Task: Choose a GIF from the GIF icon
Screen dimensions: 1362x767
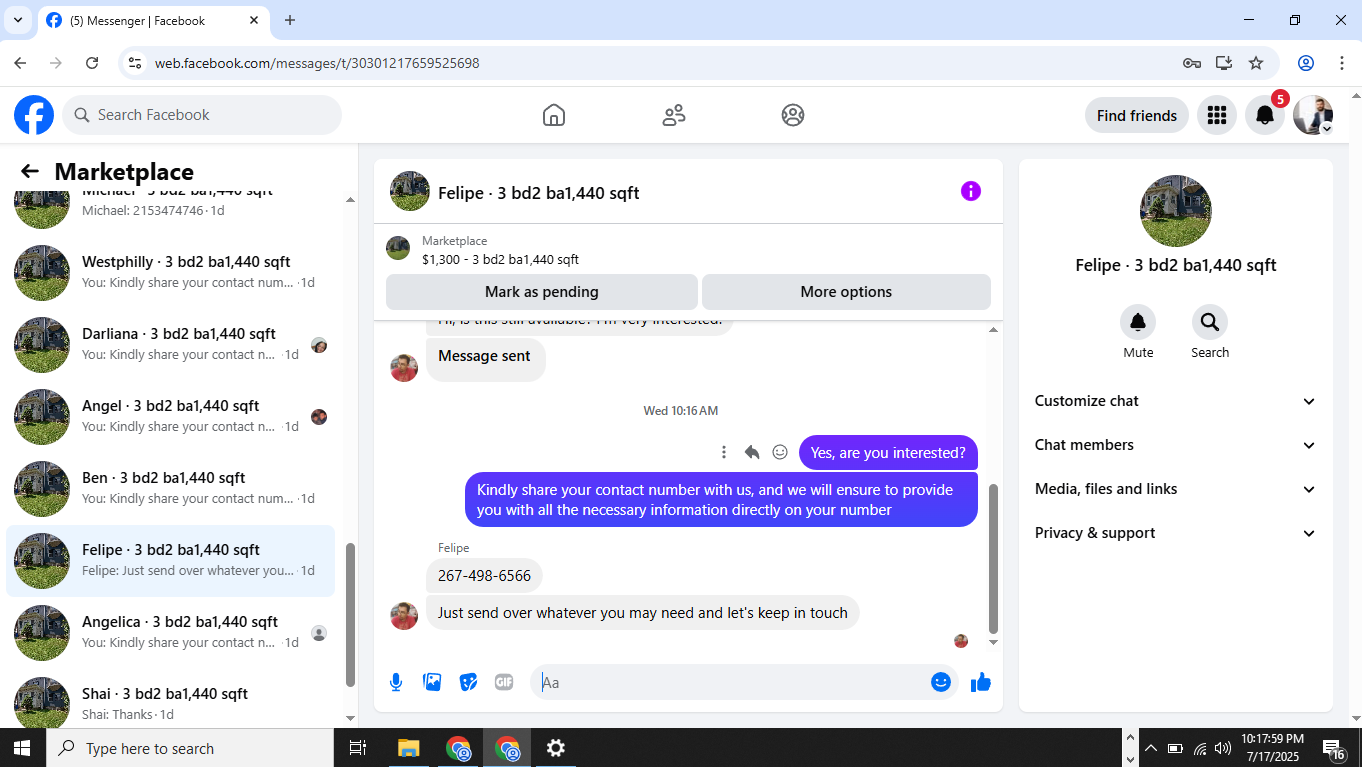Action: [x=504, y=682]
